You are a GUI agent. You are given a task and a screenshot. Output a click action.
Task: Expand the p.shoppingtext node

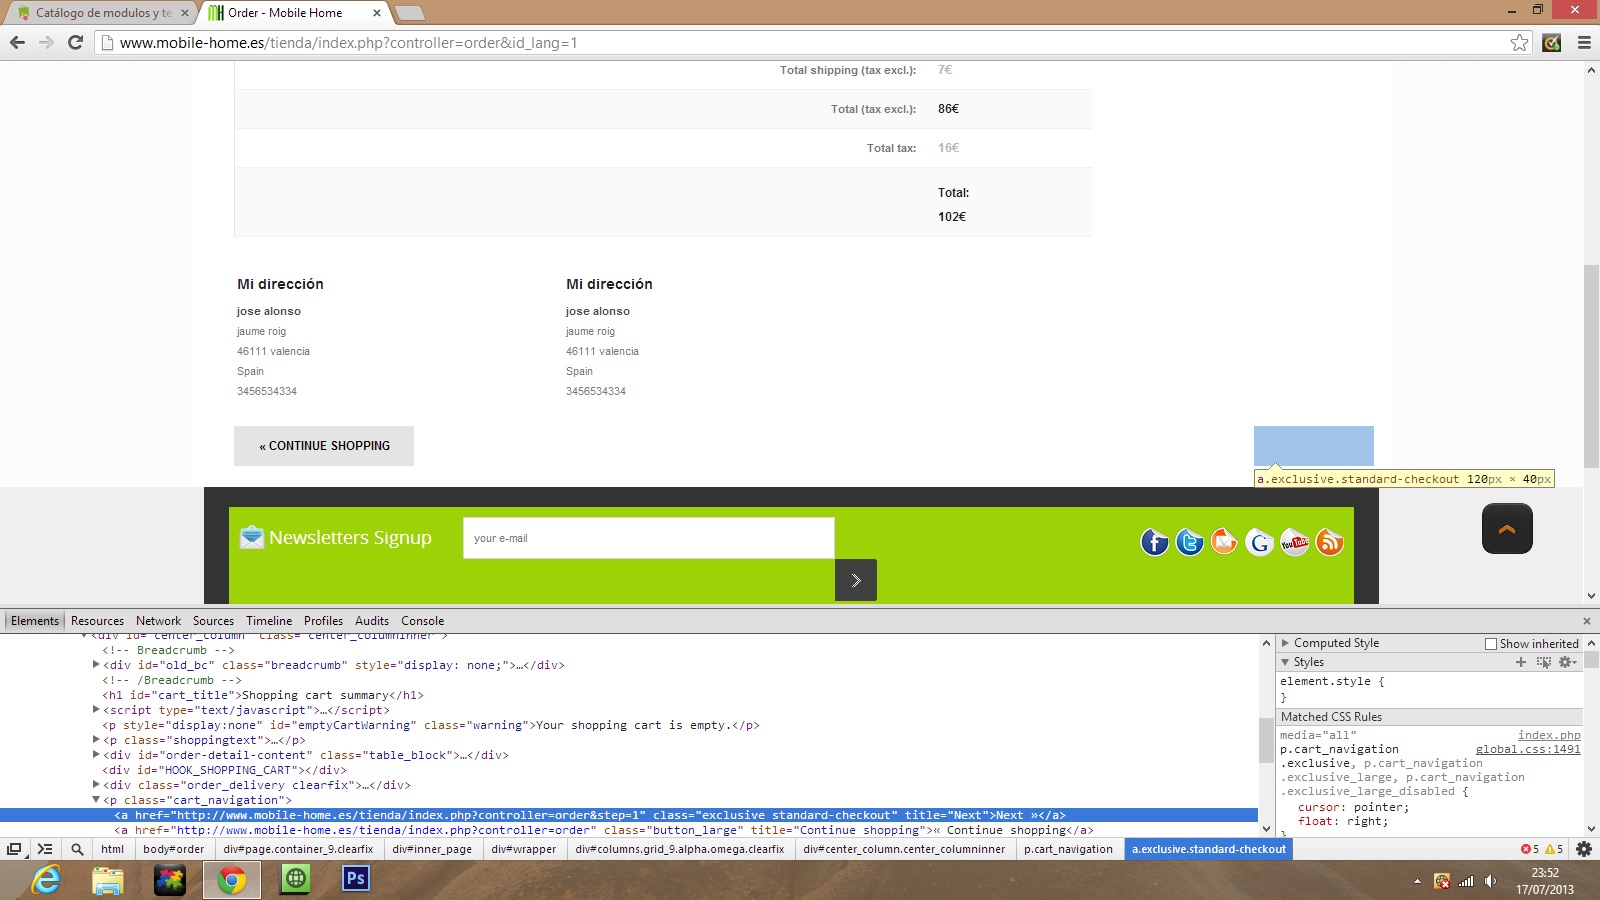[x=96, y=740]
